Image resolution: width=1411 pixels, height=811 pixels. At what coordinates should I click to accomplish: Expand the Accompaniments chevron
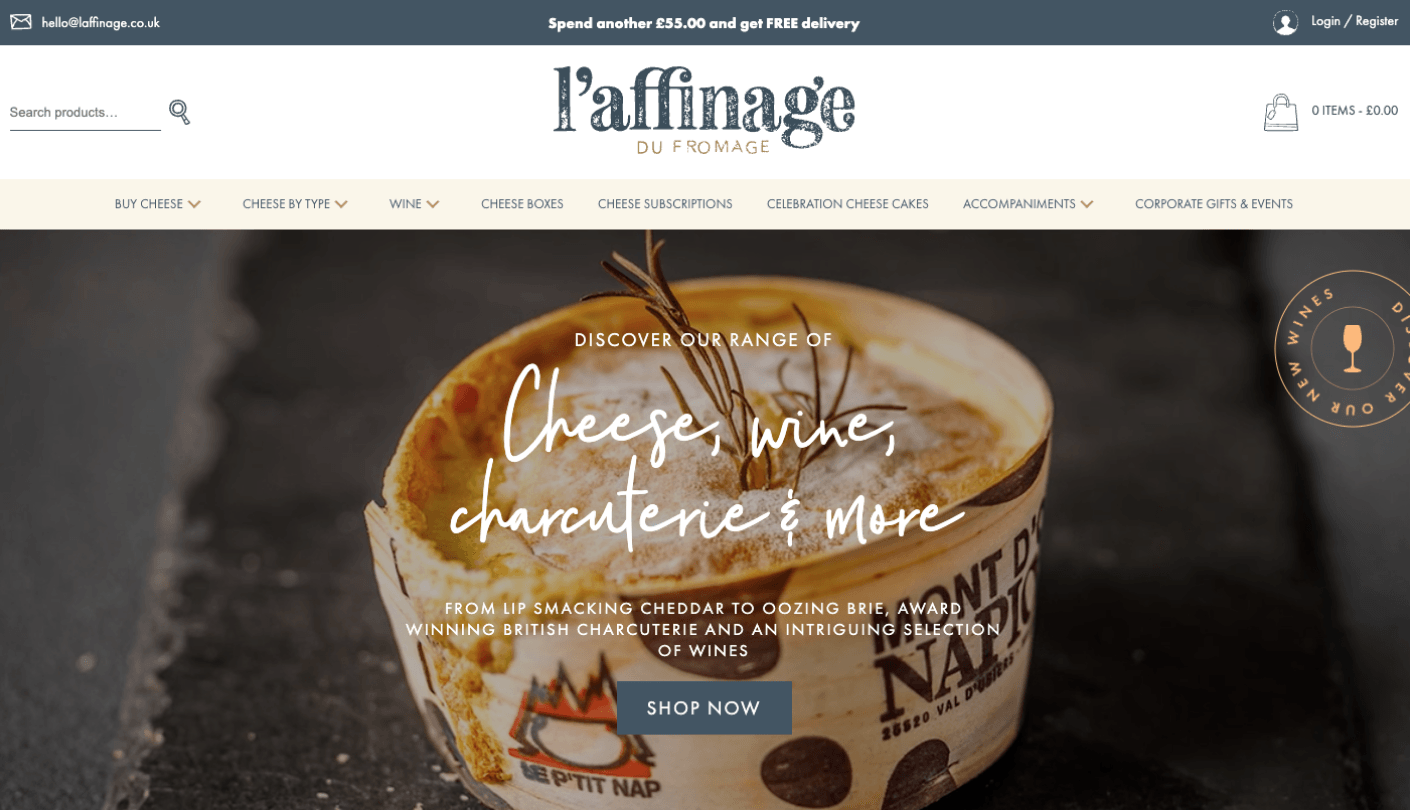[1087, 204]
